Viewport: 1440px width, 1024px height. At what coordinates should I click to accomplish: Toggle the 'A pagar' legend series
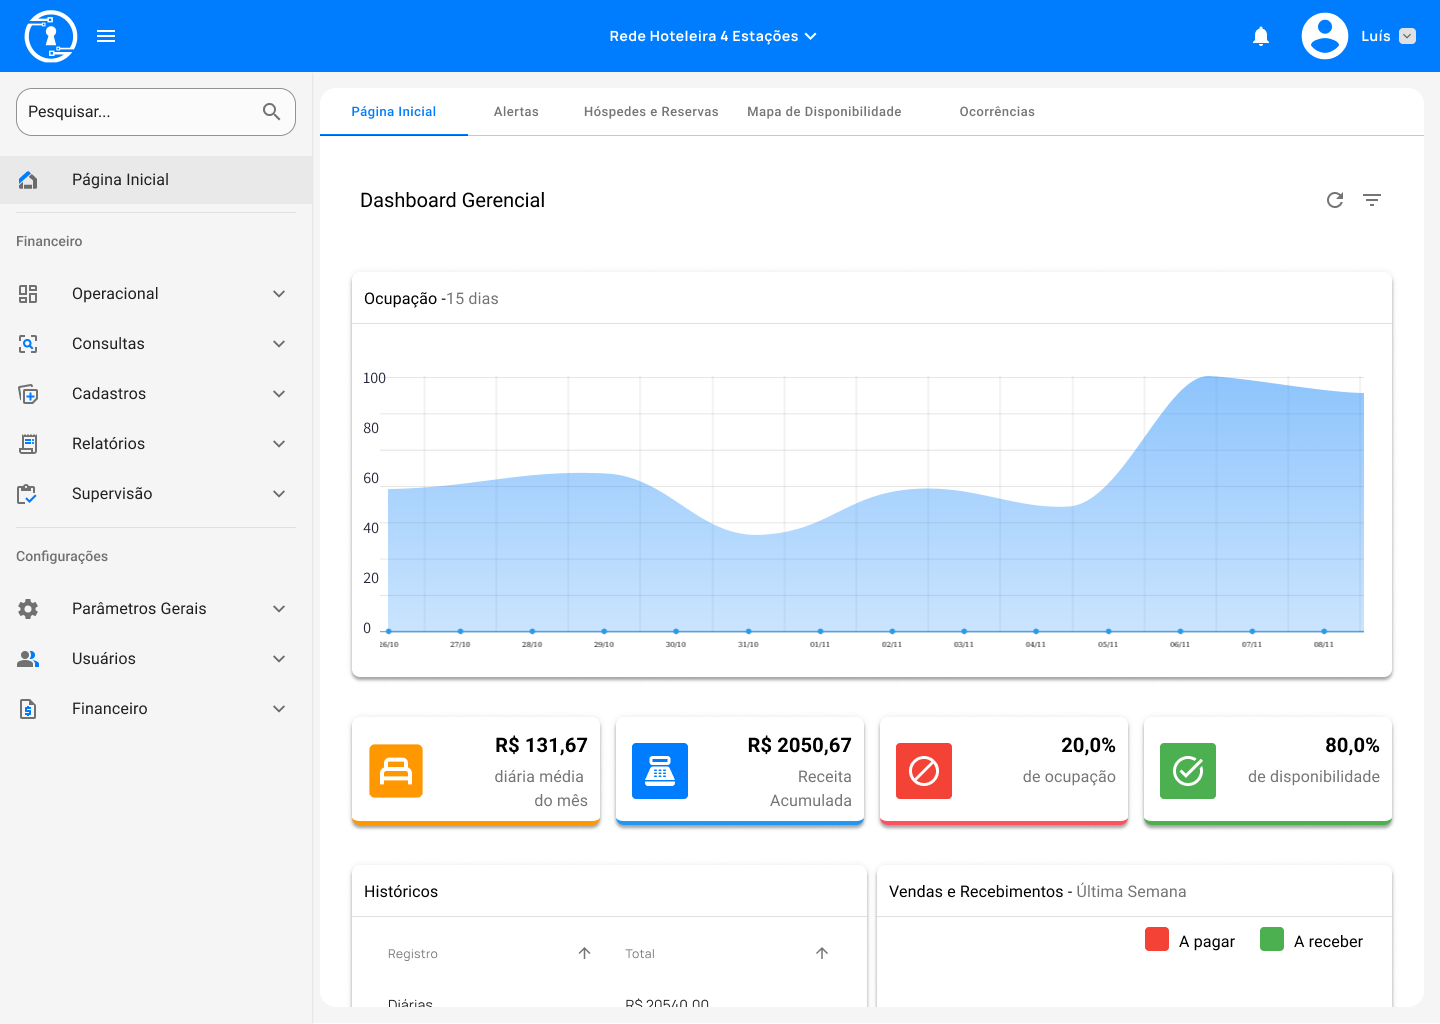click(x=1190, y=941)
